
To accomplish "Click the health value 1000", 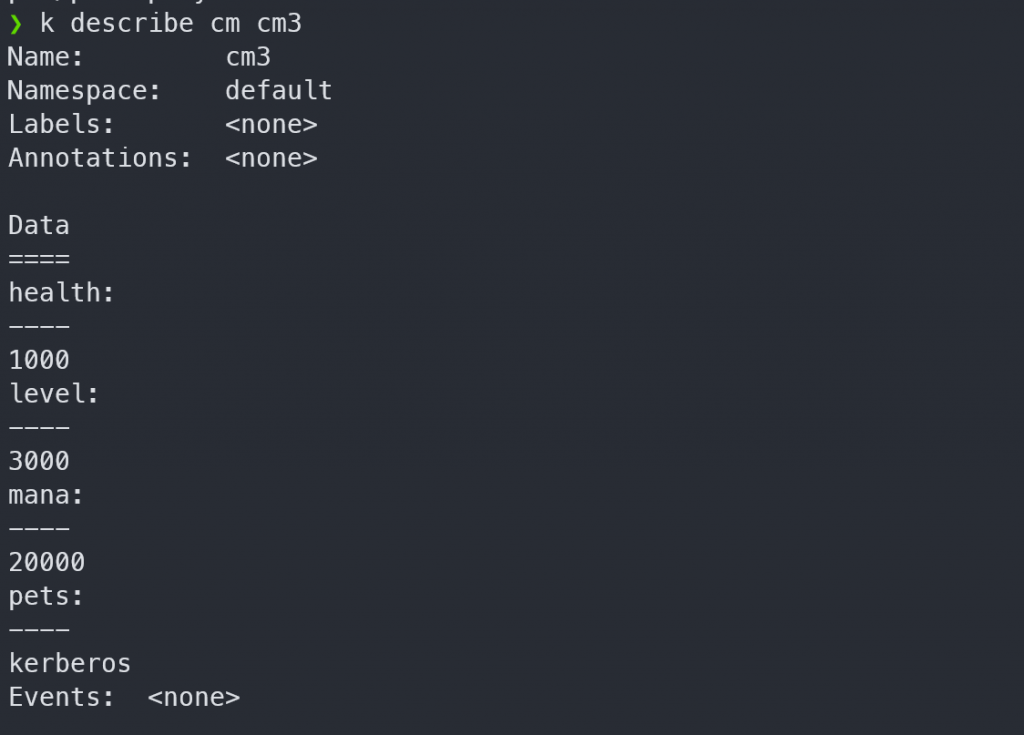I will pyautogui.click(x=39, y=360).
